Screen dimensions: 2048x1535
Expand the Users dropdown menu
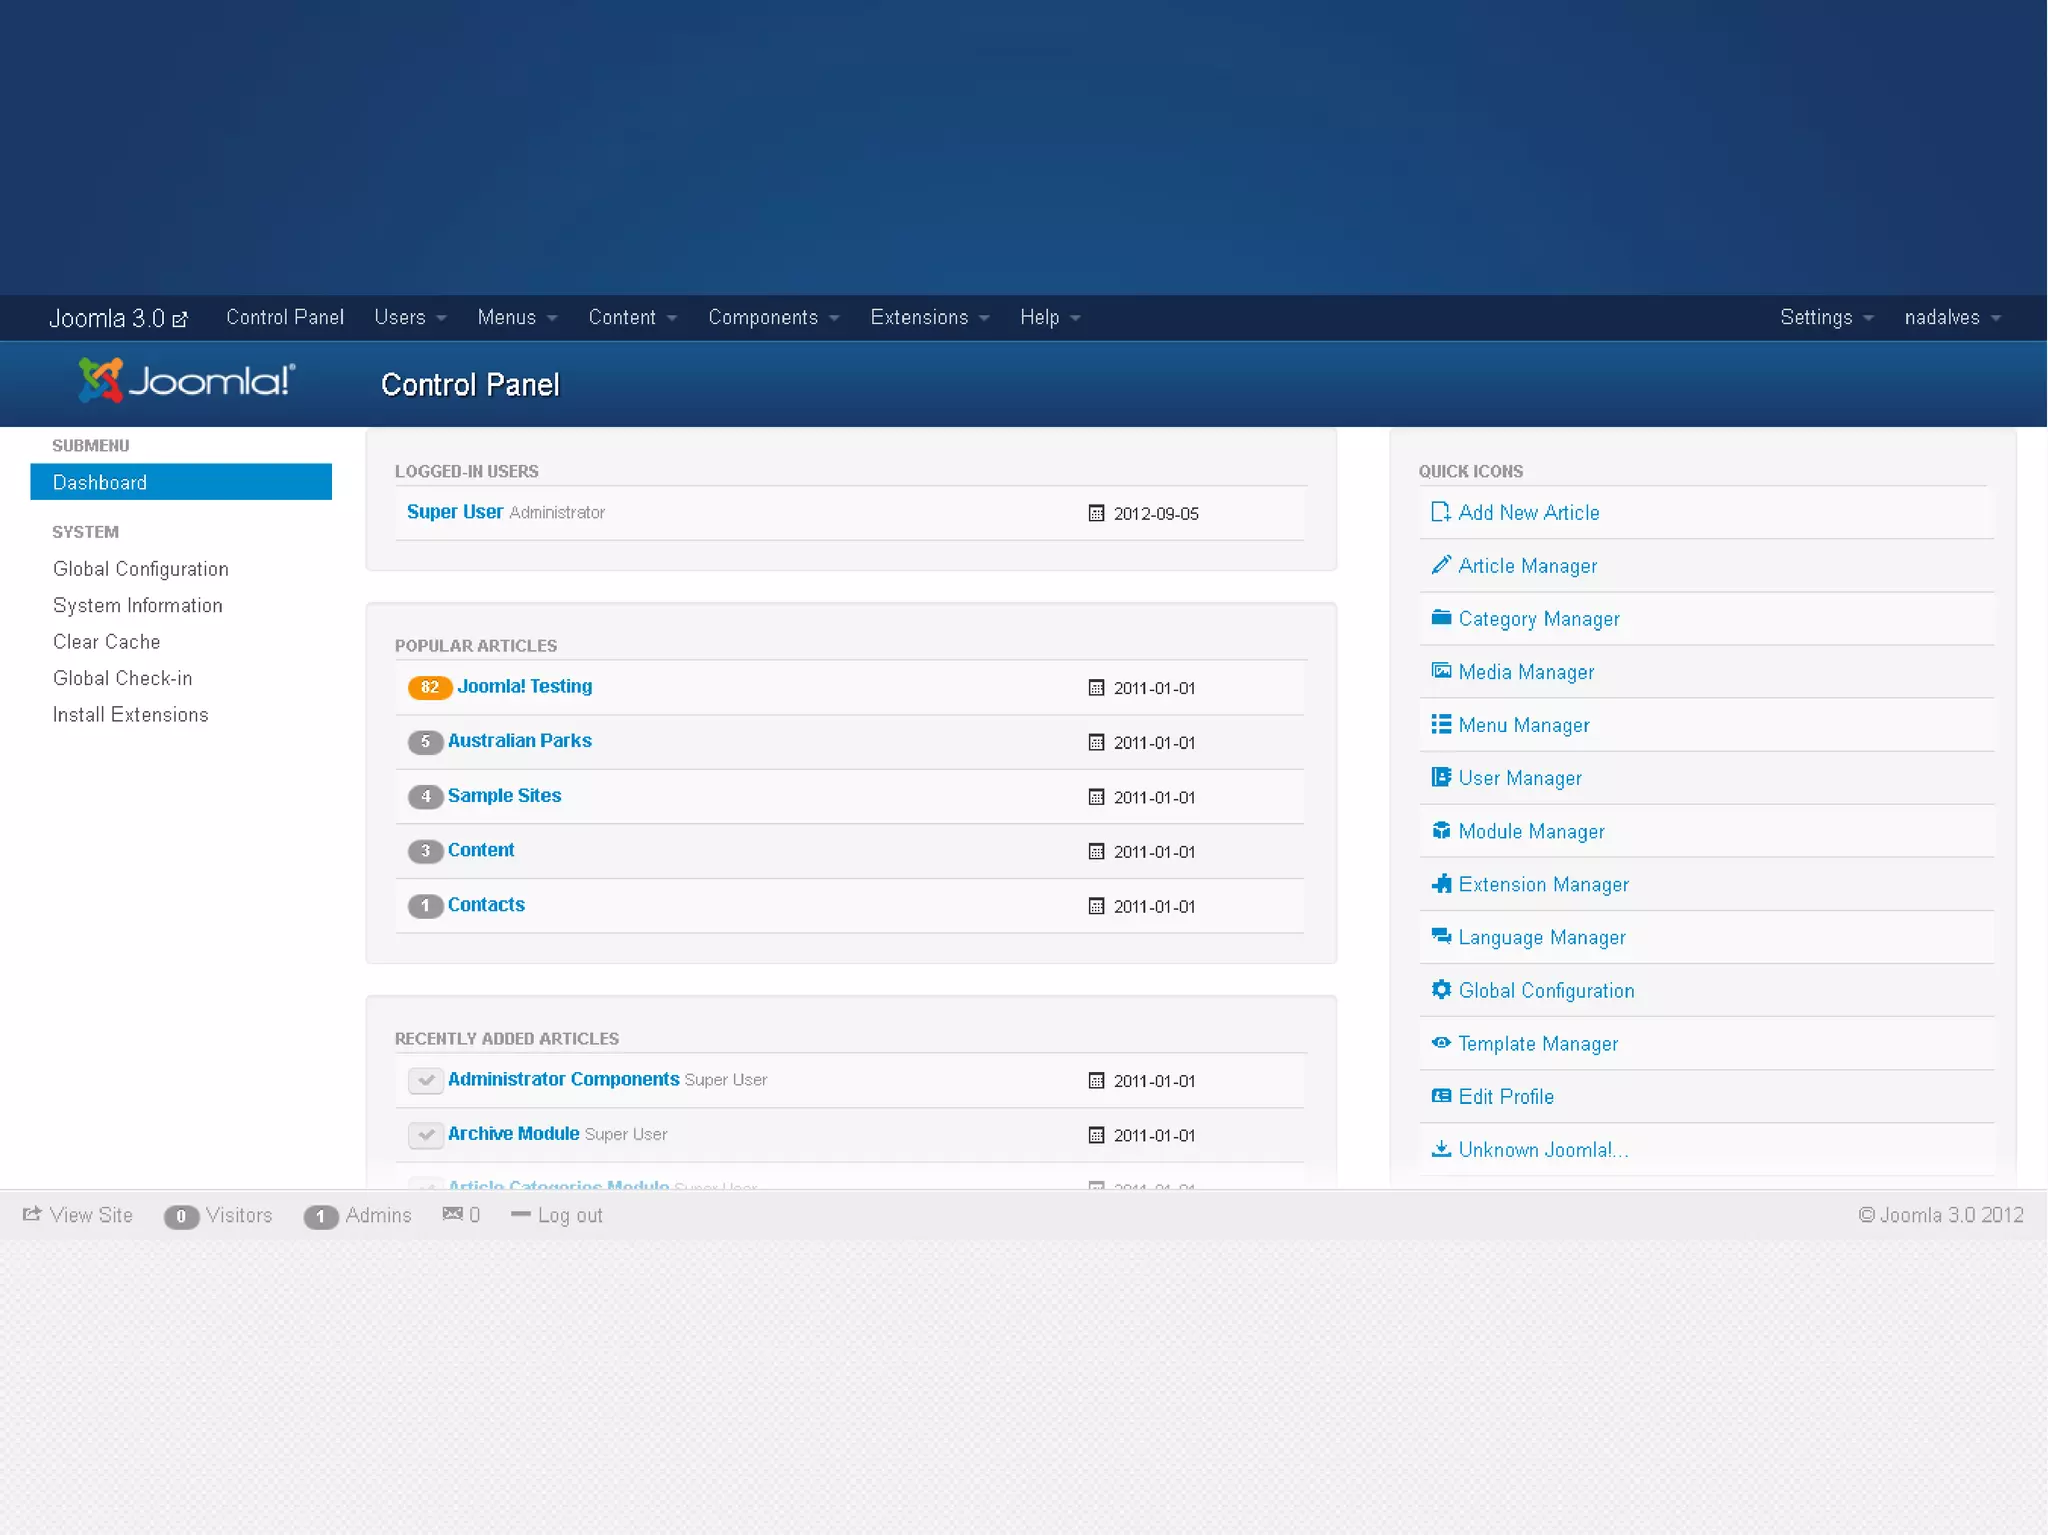click(x=410, y=317)
